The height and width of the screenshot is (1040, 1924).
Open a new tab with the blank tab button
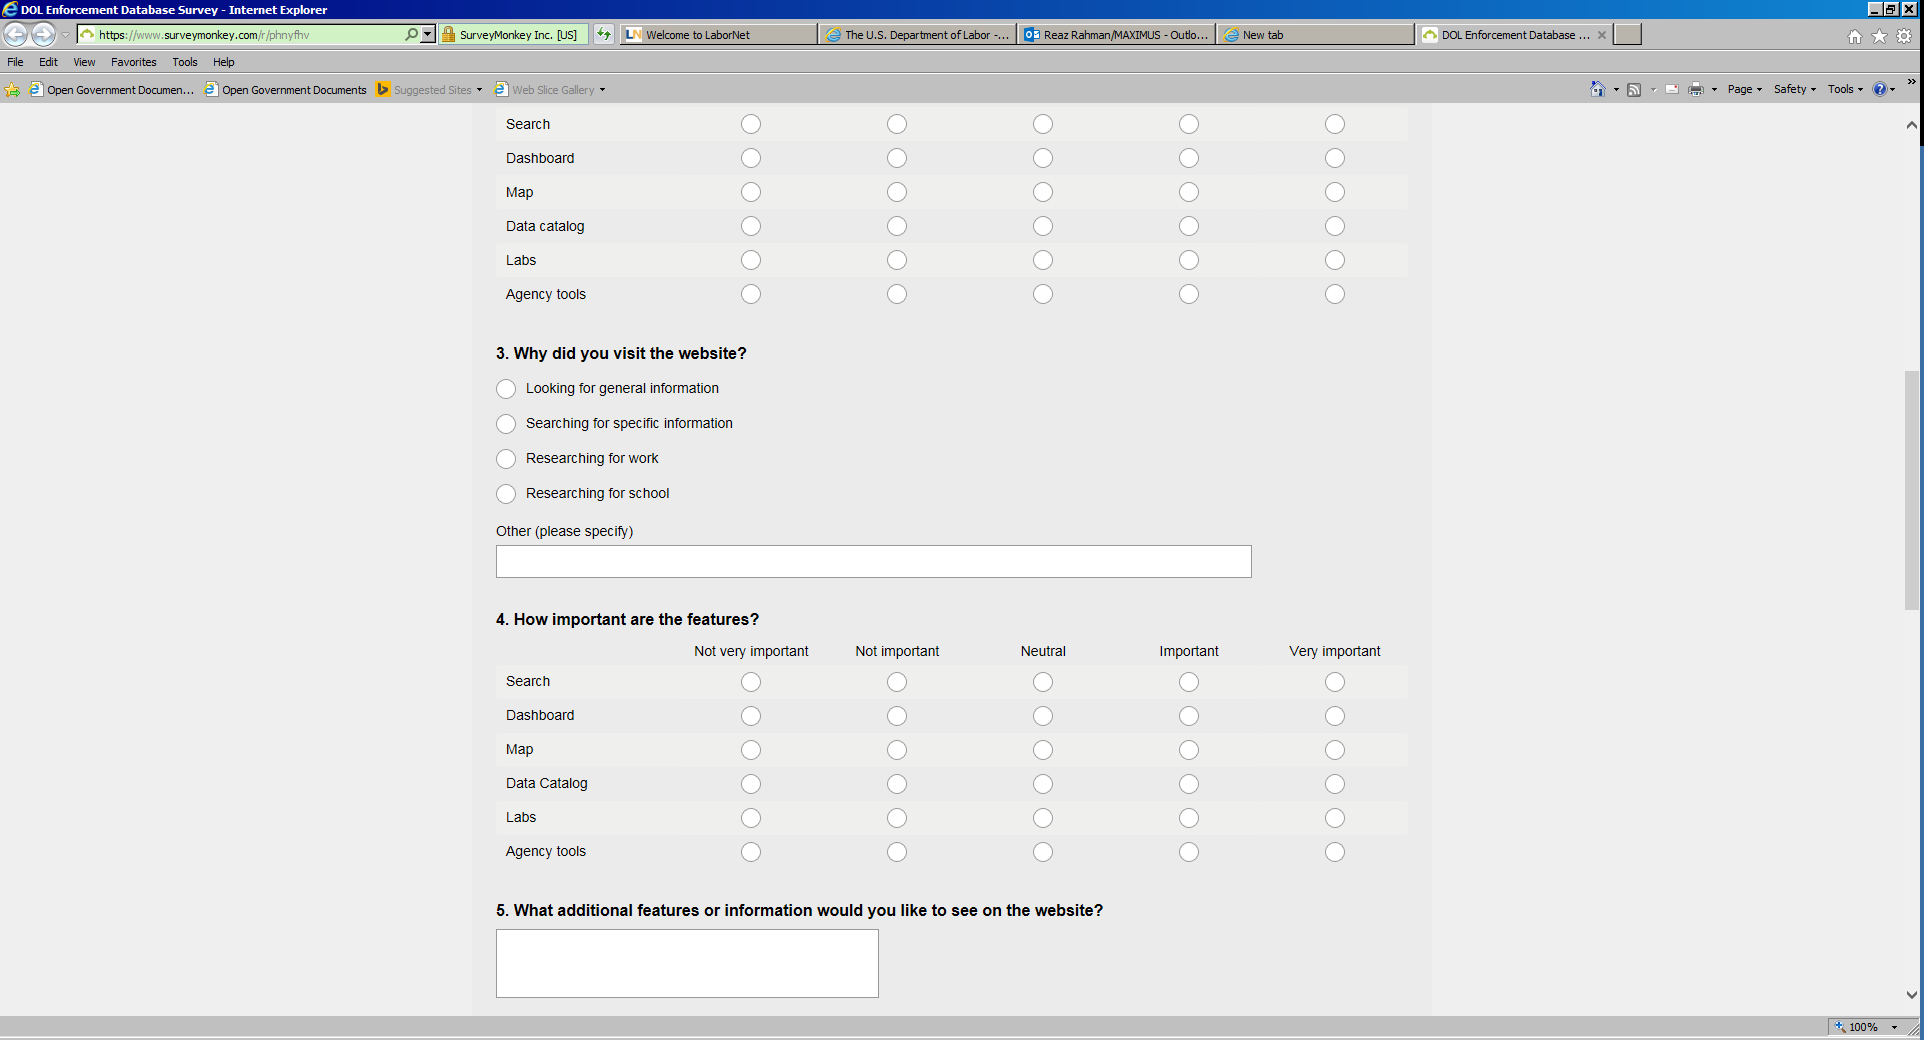click(1628, 35)
